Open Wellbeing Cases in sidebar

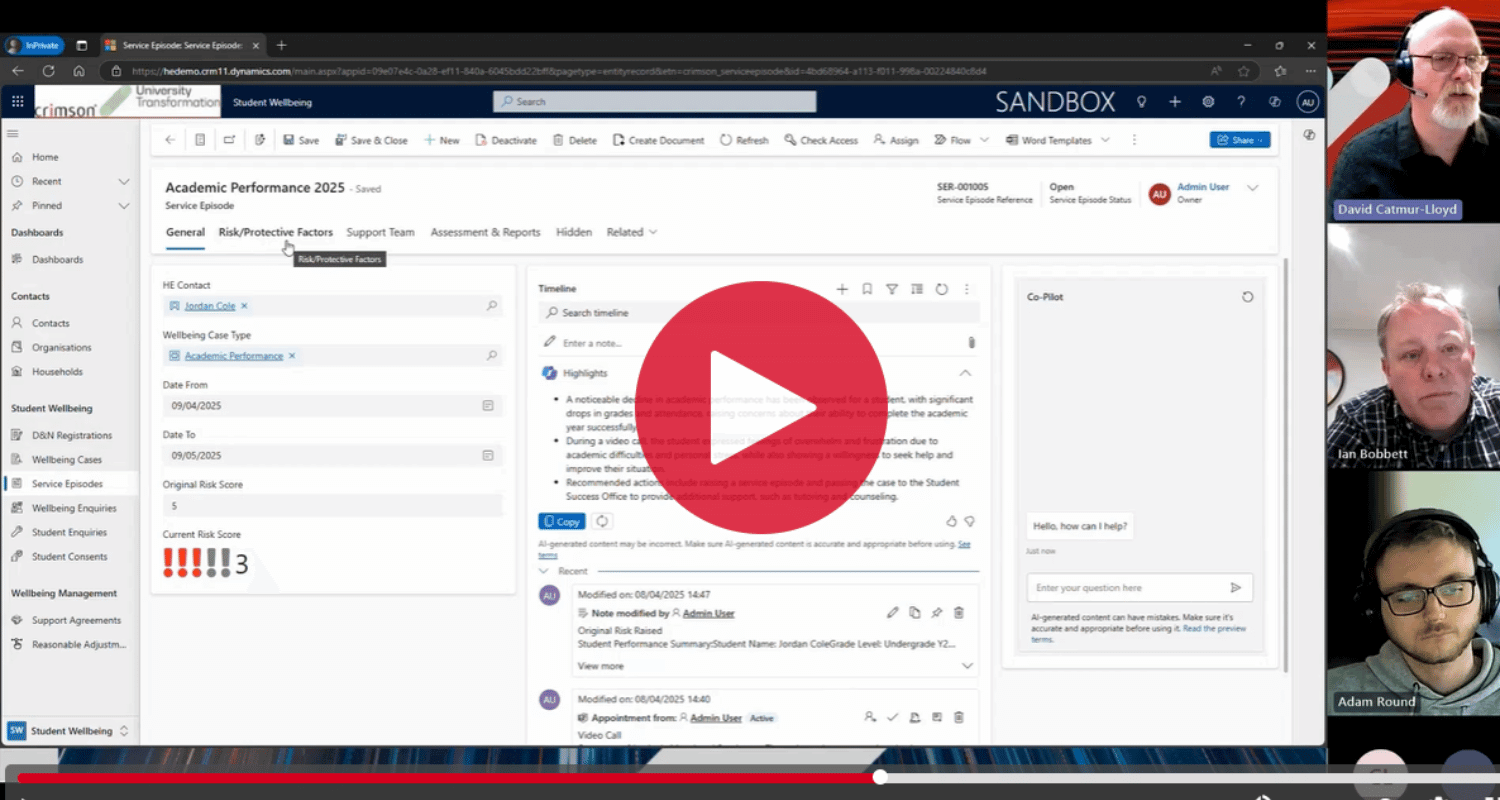point(67,460)
